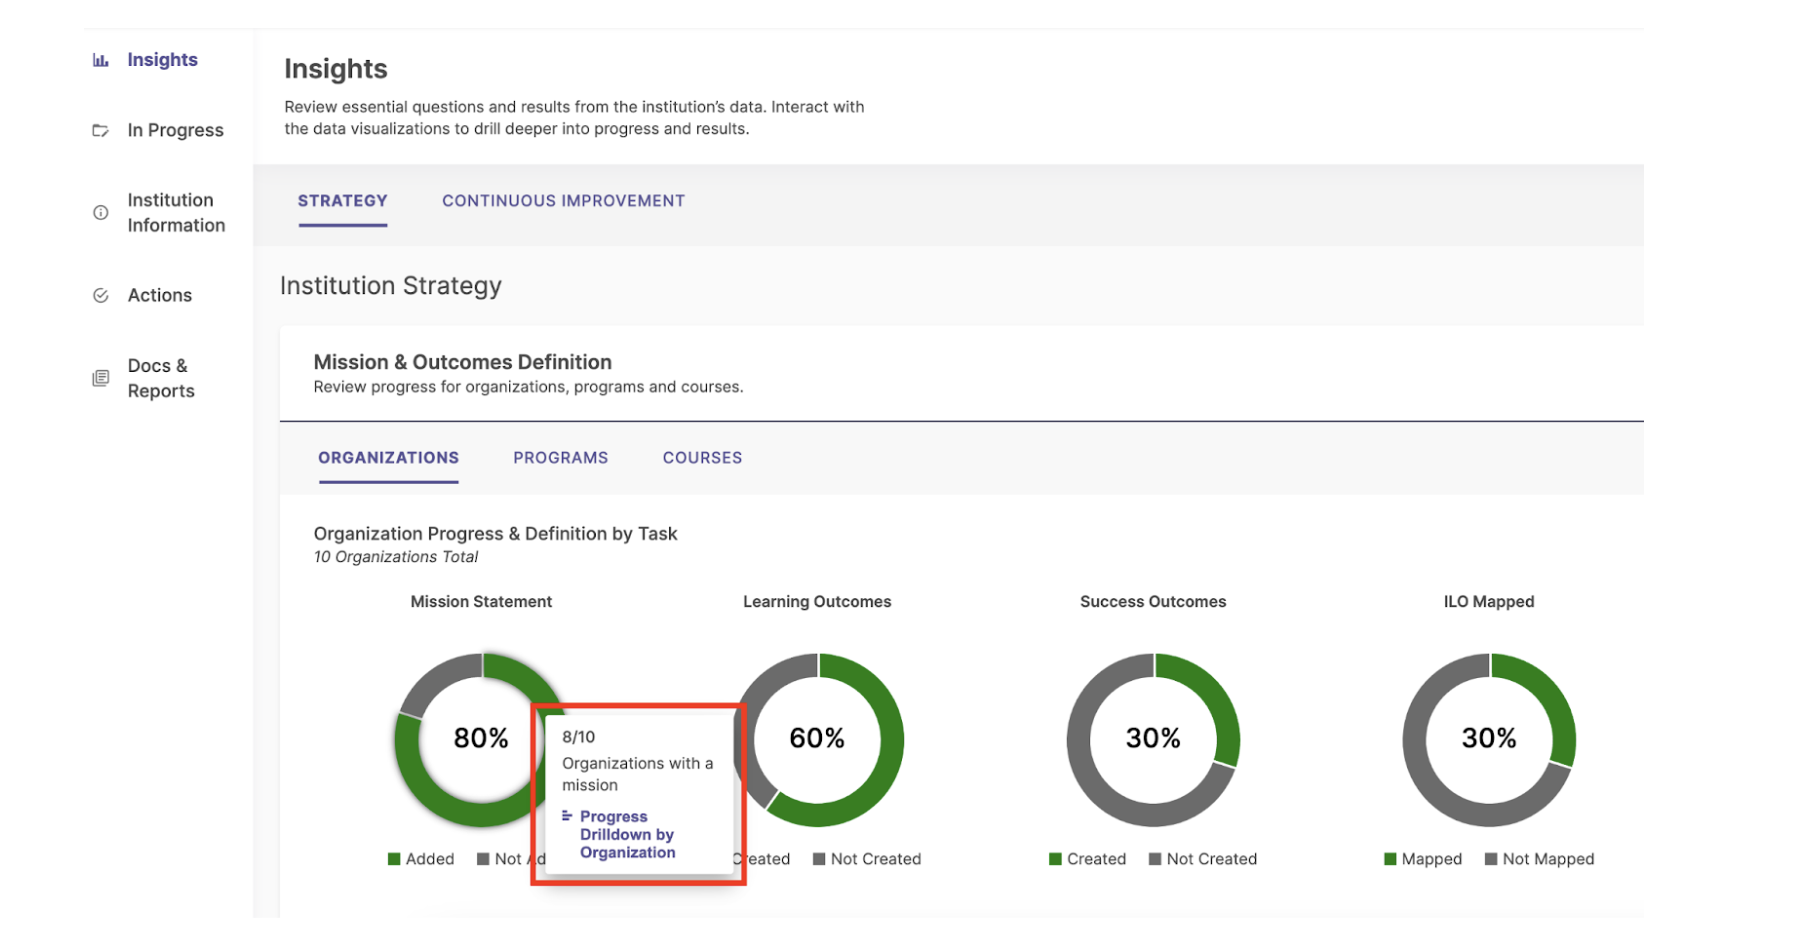Click the In Progress sidebar icon
1814x952 pixels.
[x=100, y=129]
